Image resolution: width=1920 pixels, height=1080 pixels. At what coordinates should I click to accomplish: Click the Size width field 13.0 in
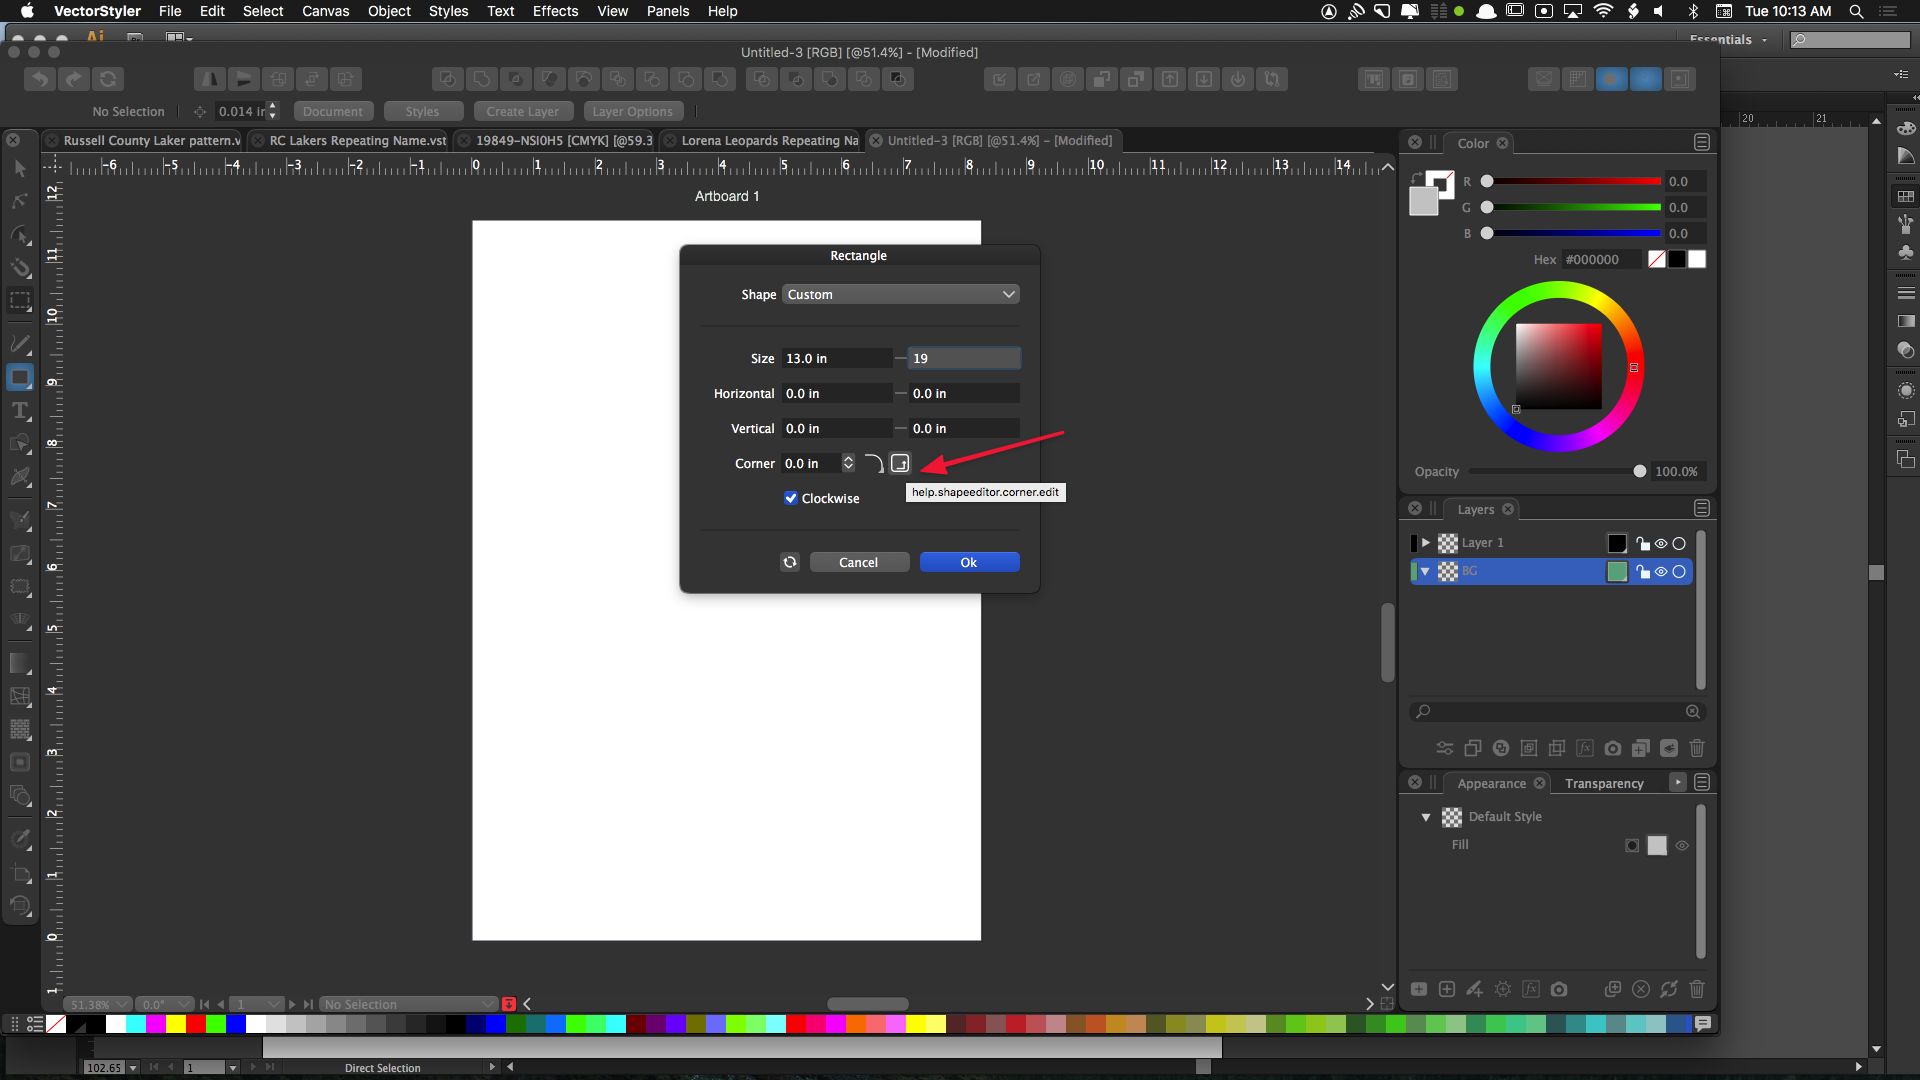(x=836, y=358)
